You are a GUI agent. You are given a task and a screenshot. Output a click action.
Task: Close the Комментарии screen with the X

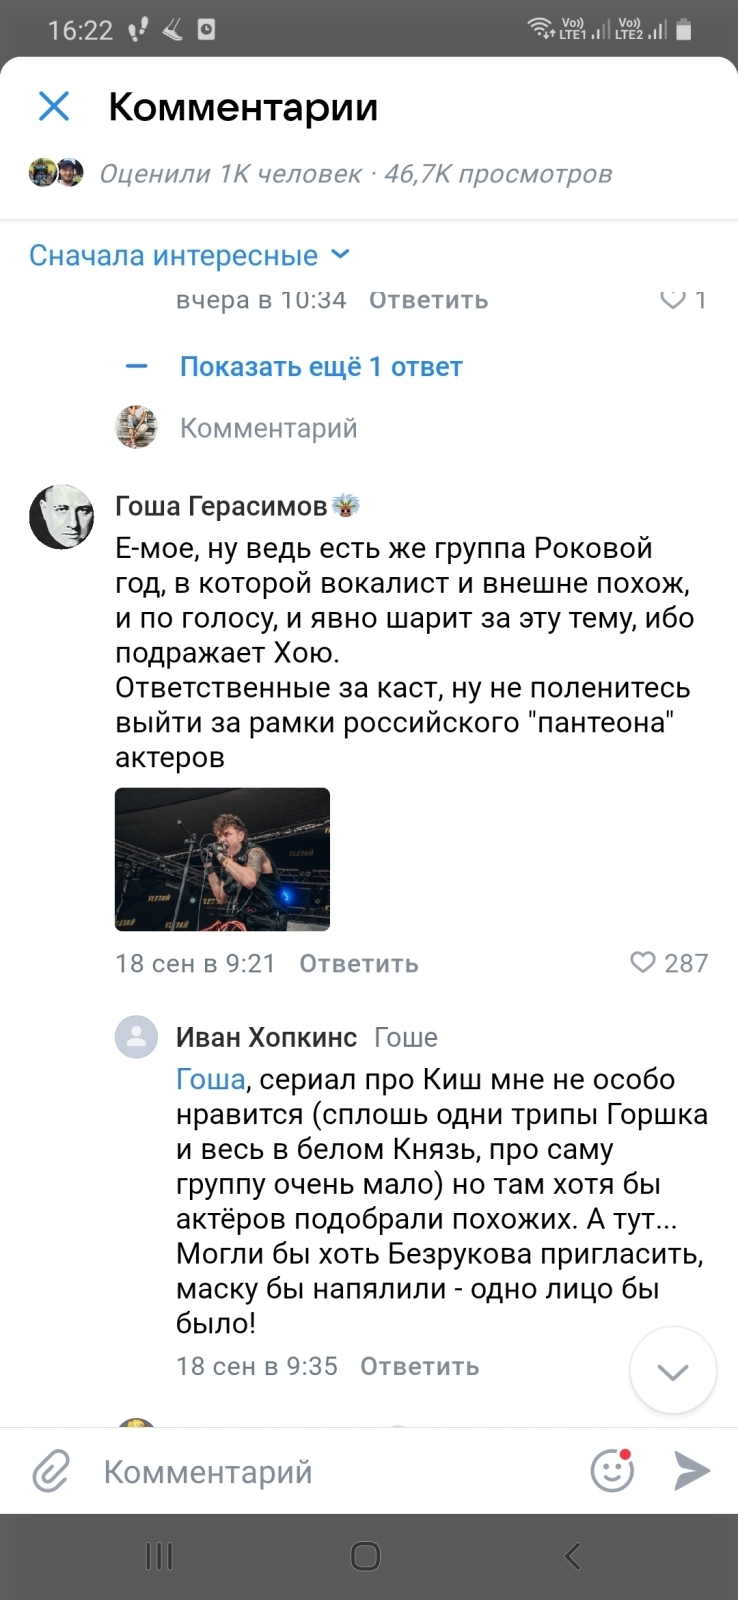[53, 107]
